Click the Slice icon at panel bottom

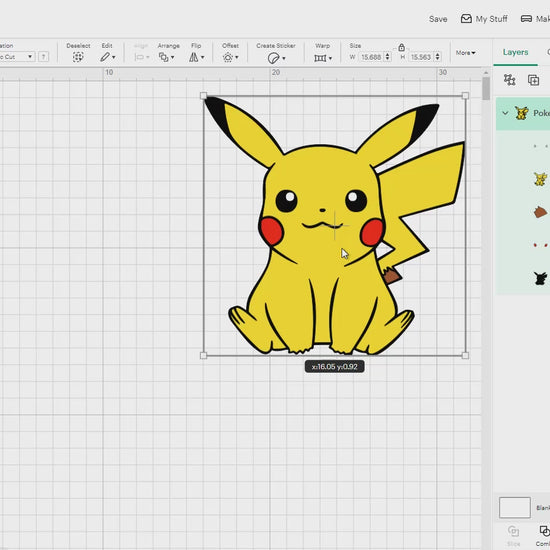click(513, 531)
